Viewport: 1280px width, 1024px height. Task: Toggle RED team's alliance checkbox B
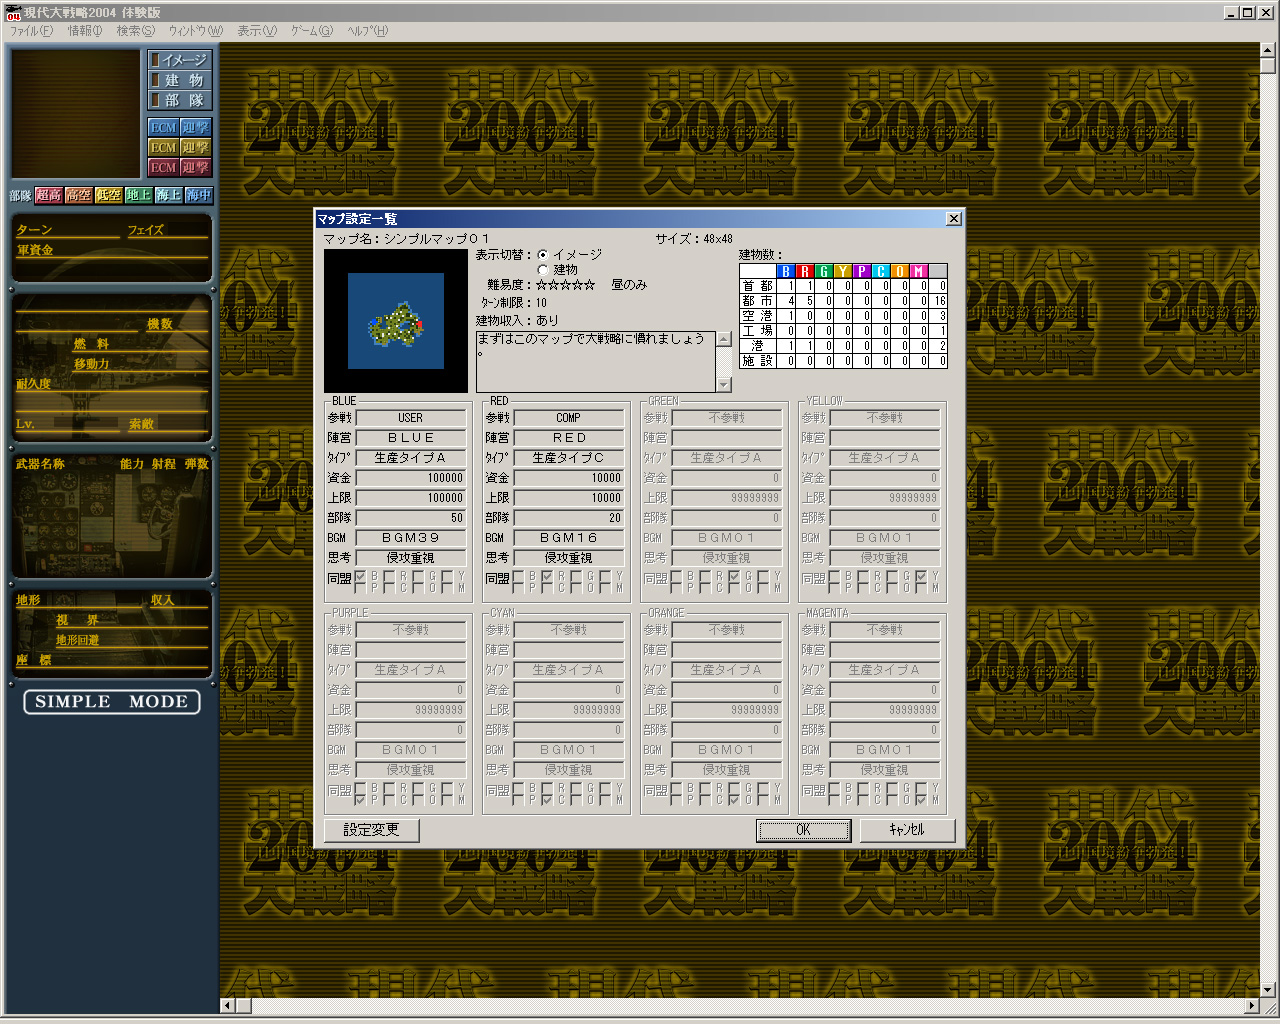[x=519, y=578]
